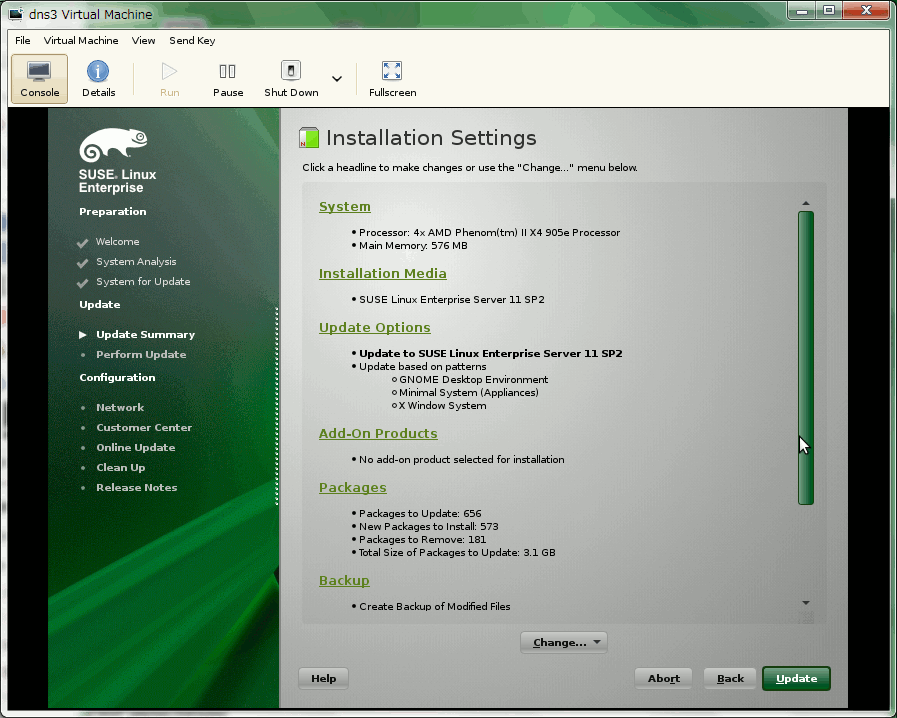
Task: Expand the Shut Down options arrow
Action: coord(337,78)
